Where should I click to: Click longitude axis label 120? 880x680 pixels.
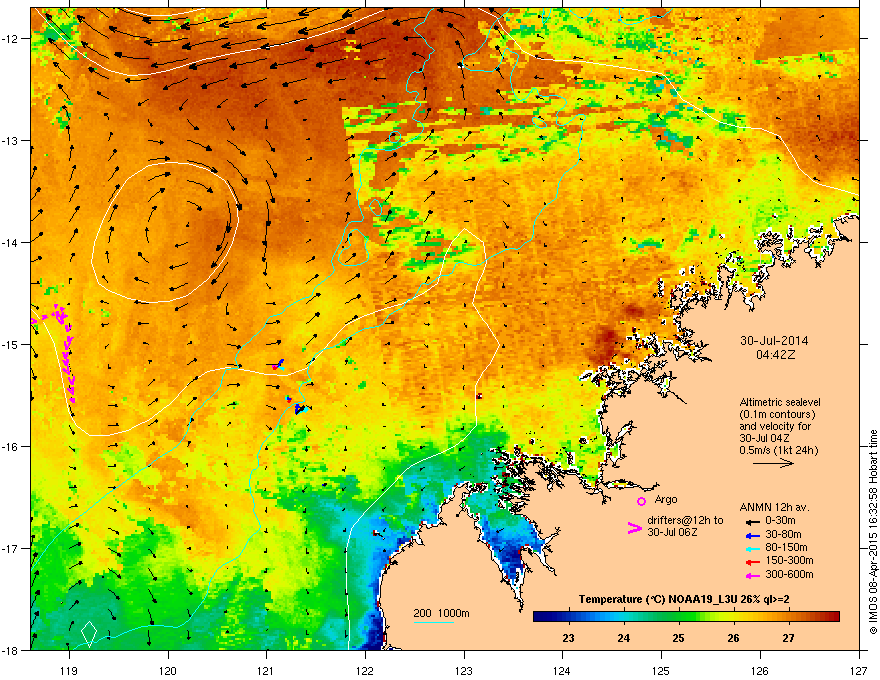coord(167,670)
